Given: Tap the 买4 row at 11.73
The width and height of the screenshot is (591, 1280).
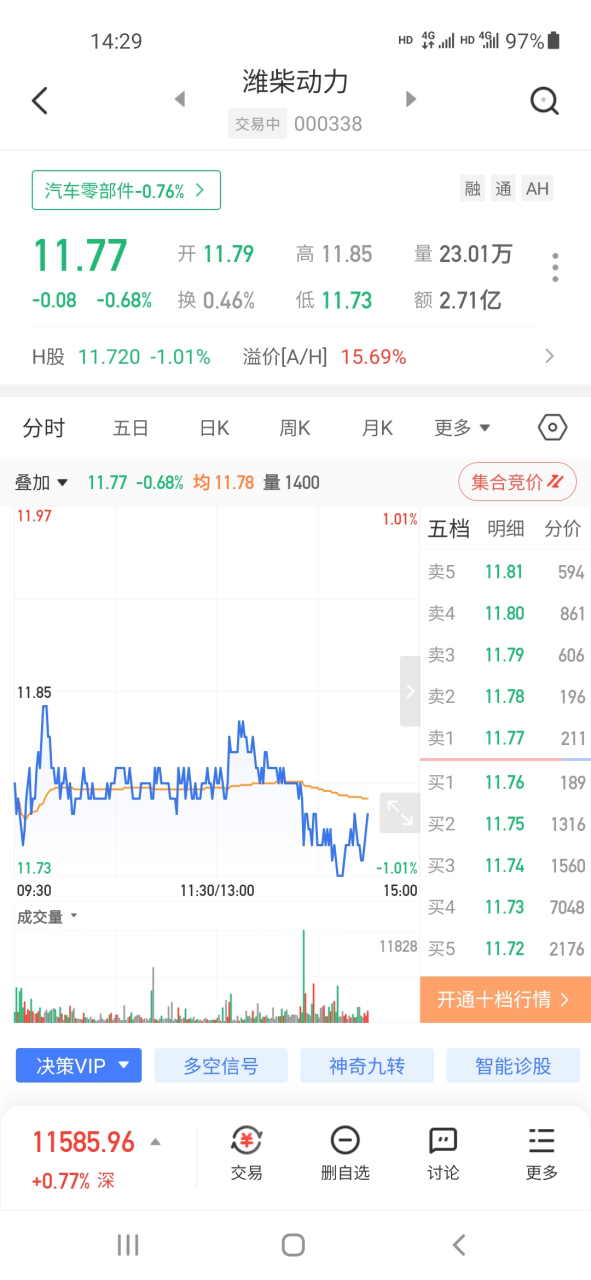Looking at the screenshot, I should tap(505, 907).
